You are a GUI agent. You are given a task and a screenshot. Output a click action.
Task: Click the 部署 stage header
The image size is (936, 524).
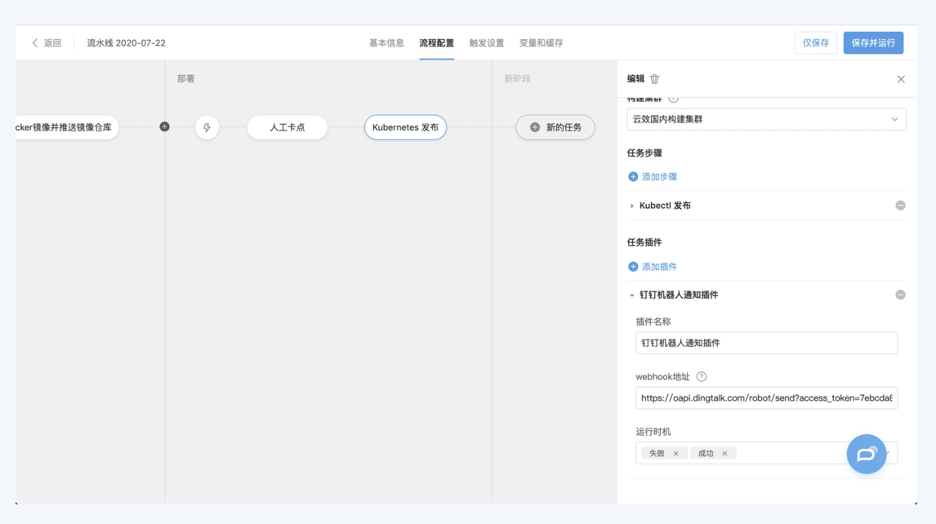pyautogui.click(x=186, y=79)
